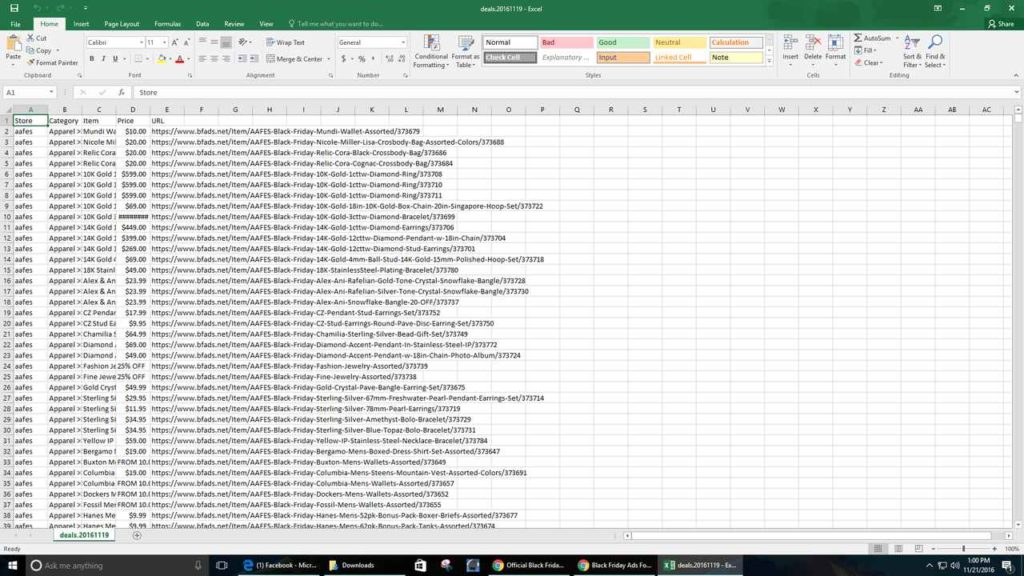Expand the formula bar
The height and width of the screenshot is (576, 1024).
pyautogui.click(x=1017, y=92)
